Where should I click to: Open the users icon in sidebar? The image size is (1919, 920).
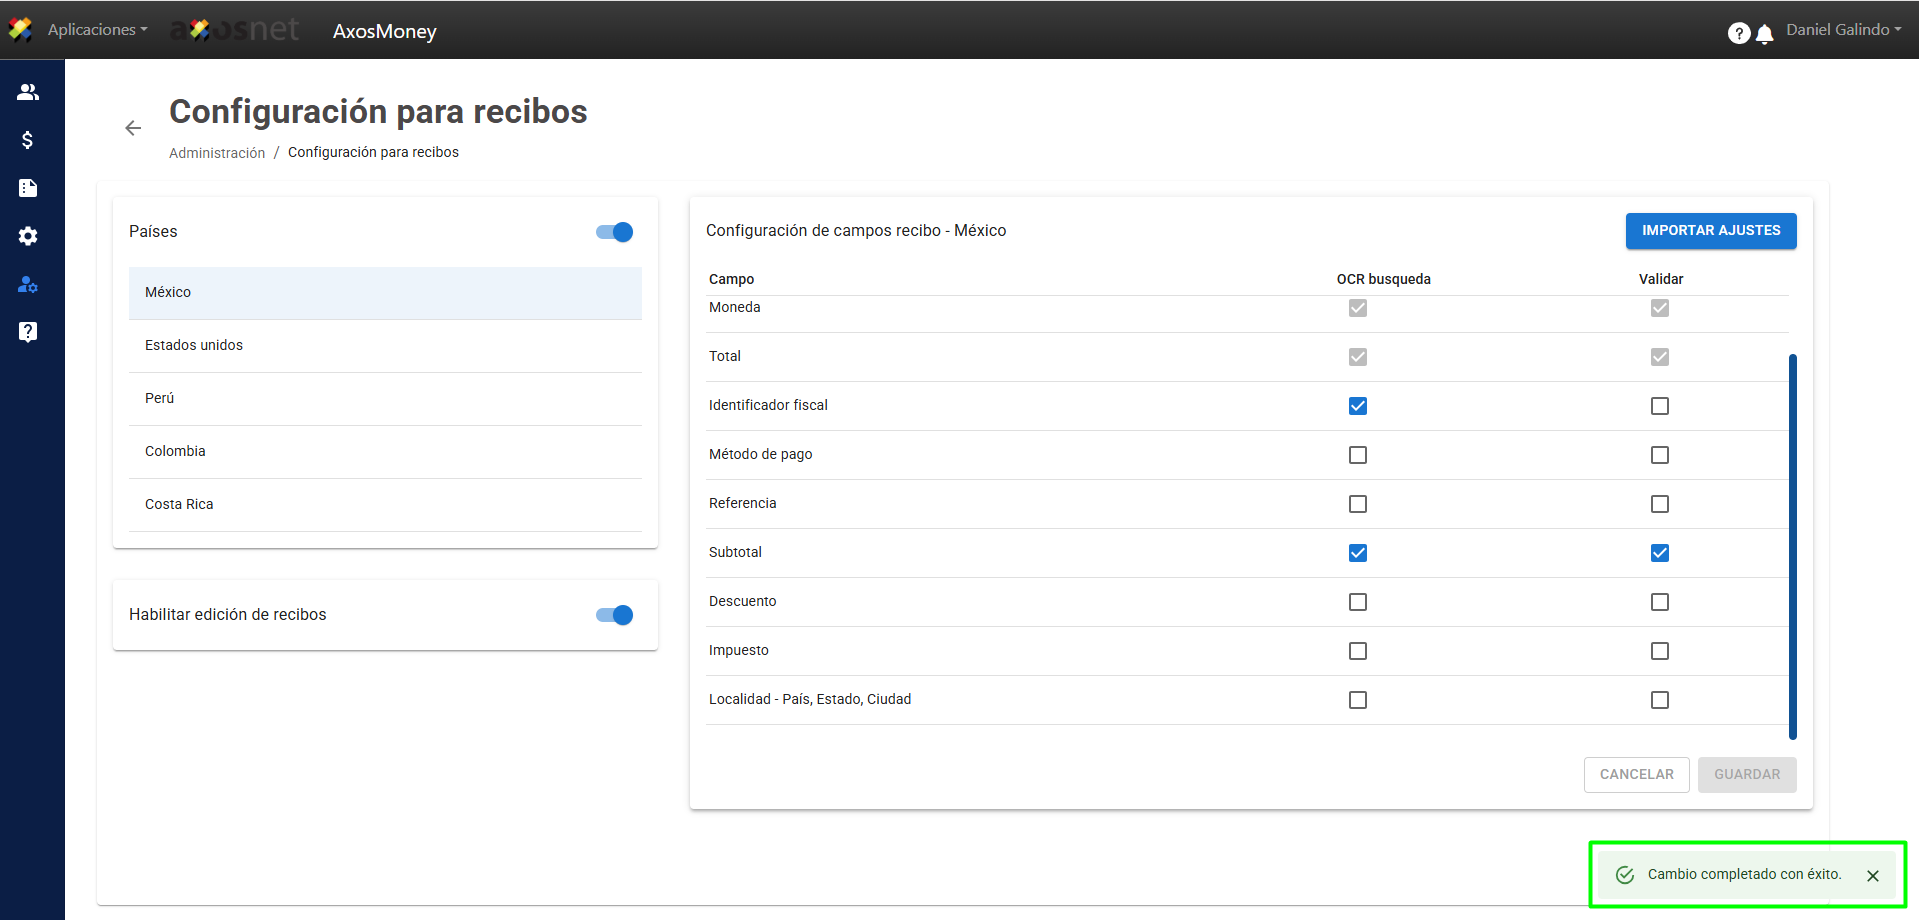(x=28, y=92)
